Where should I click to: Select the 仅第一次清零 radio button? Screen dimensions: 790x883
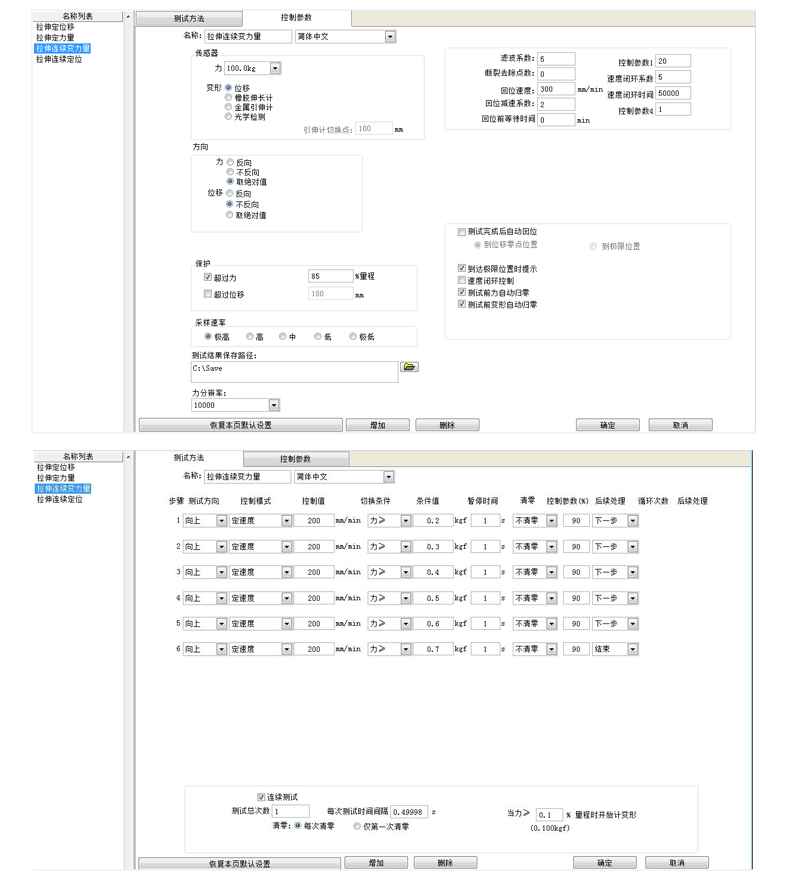358,826
